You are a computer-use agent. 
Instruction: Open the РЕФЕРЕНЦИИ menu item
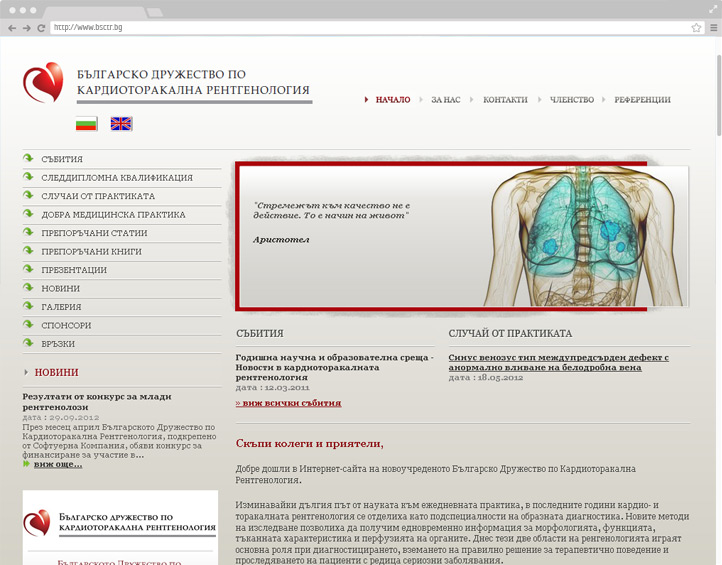coord(642,100)
